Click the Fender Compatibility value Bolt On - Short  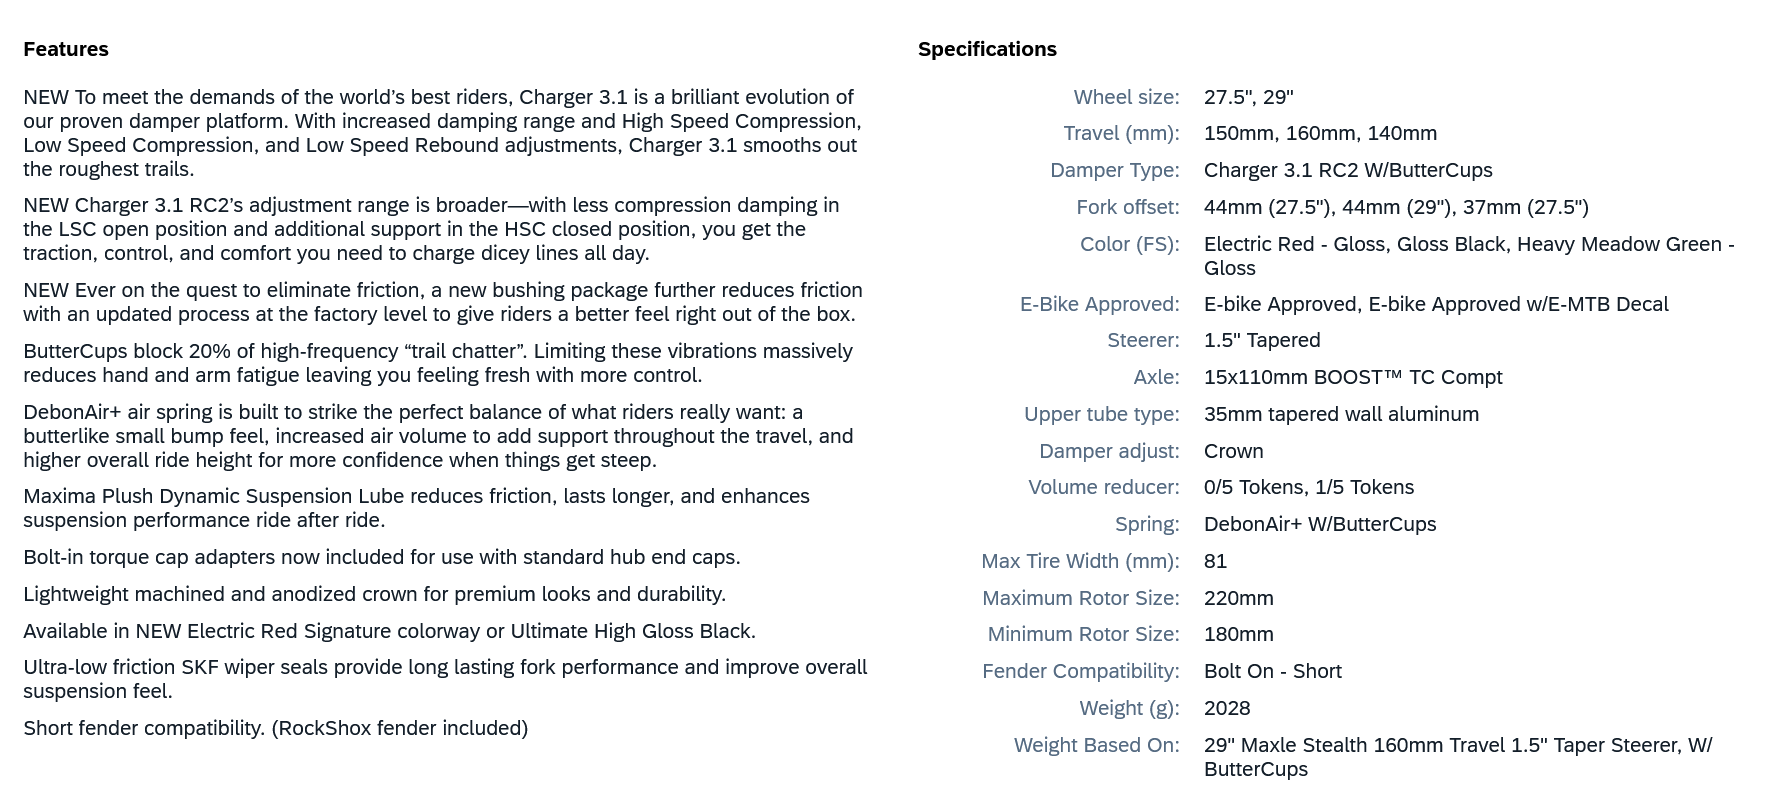(1272, 671)
